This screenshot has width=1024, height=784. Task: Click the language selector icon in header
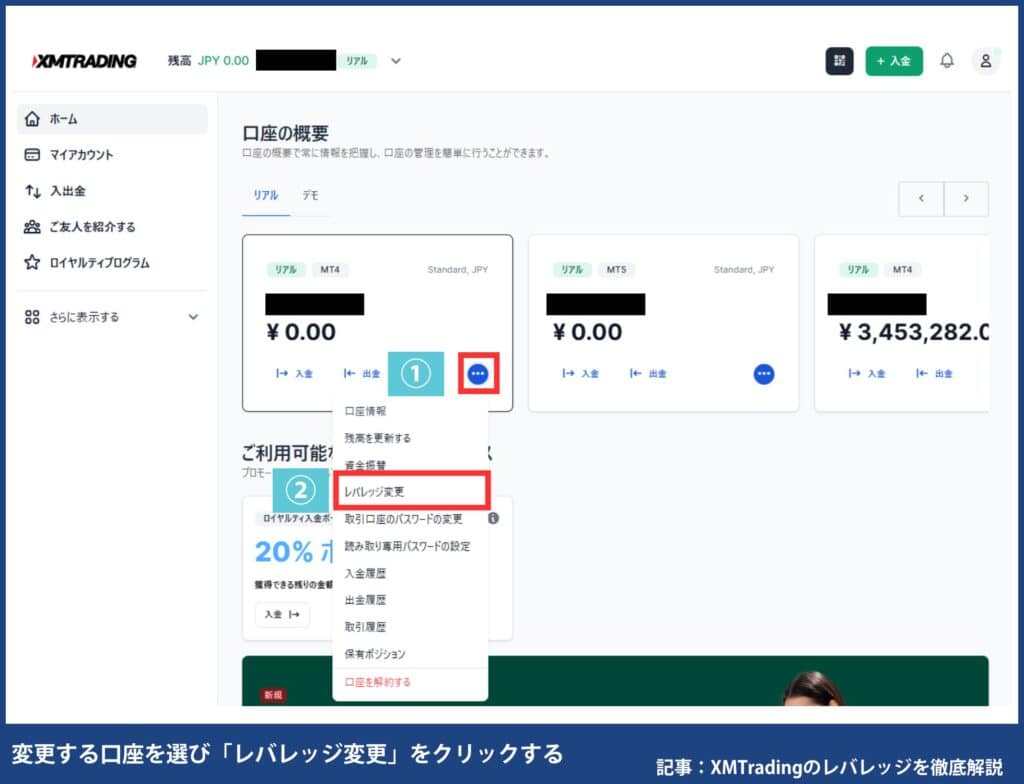(x=839, y=60)
